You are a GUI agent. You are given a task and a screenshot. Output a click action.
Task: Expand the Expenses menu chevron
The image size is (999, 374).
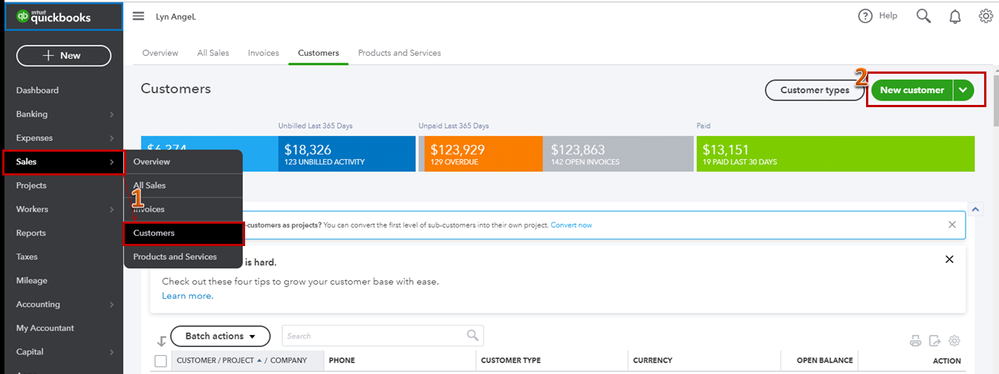click(x=111, y=138)
